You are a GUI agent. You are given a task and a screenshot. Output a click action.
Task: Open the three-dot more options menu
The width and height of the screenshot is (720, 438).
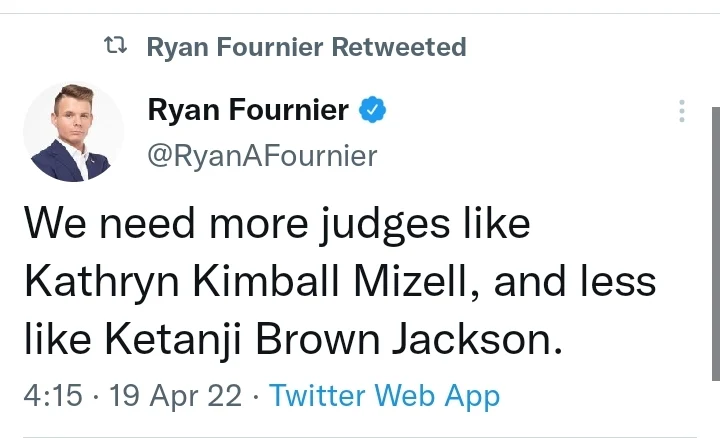[682, 111]
